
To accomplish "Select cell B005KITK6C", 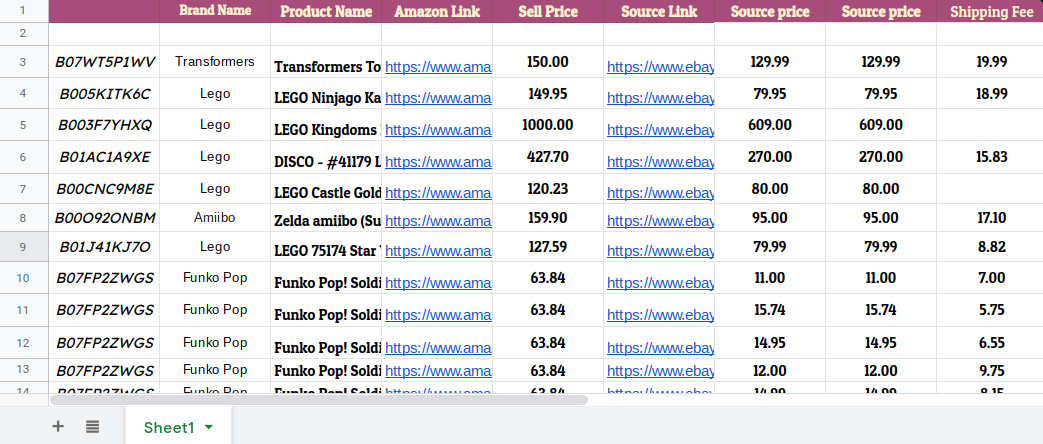I will click(104, 94).
